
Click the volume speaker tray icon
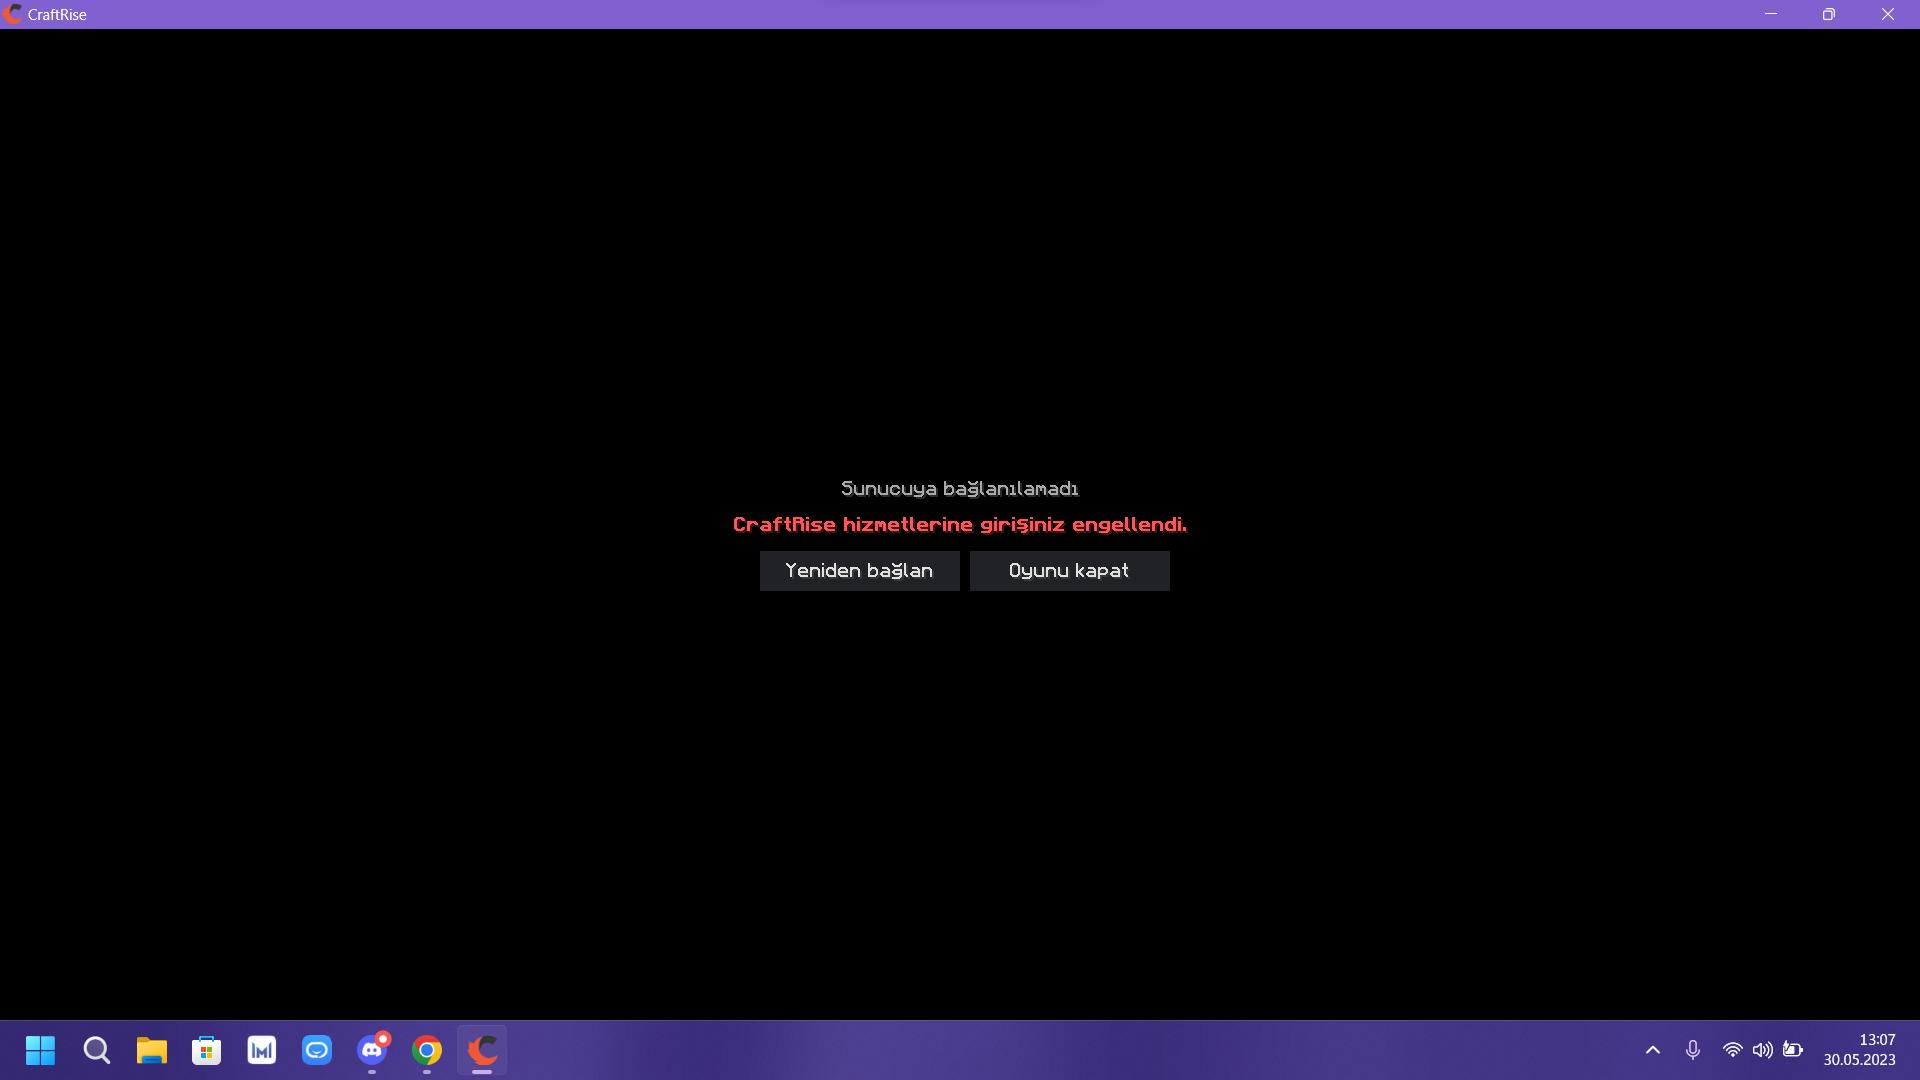[1762, 1050]
